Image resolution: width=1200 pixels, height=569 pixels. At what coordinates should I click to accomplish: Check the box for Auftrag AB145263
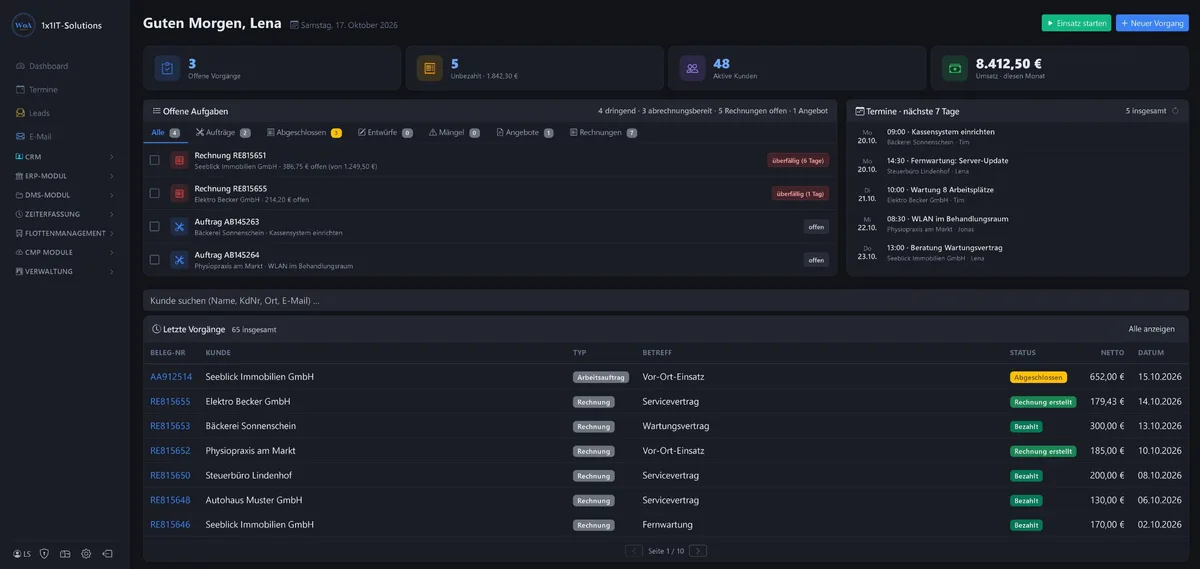coord(155,227)
